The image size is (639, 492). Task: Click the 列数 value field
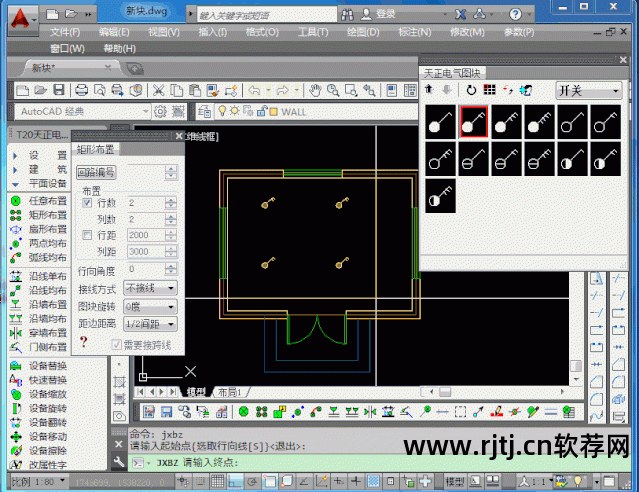pos(146,219)
